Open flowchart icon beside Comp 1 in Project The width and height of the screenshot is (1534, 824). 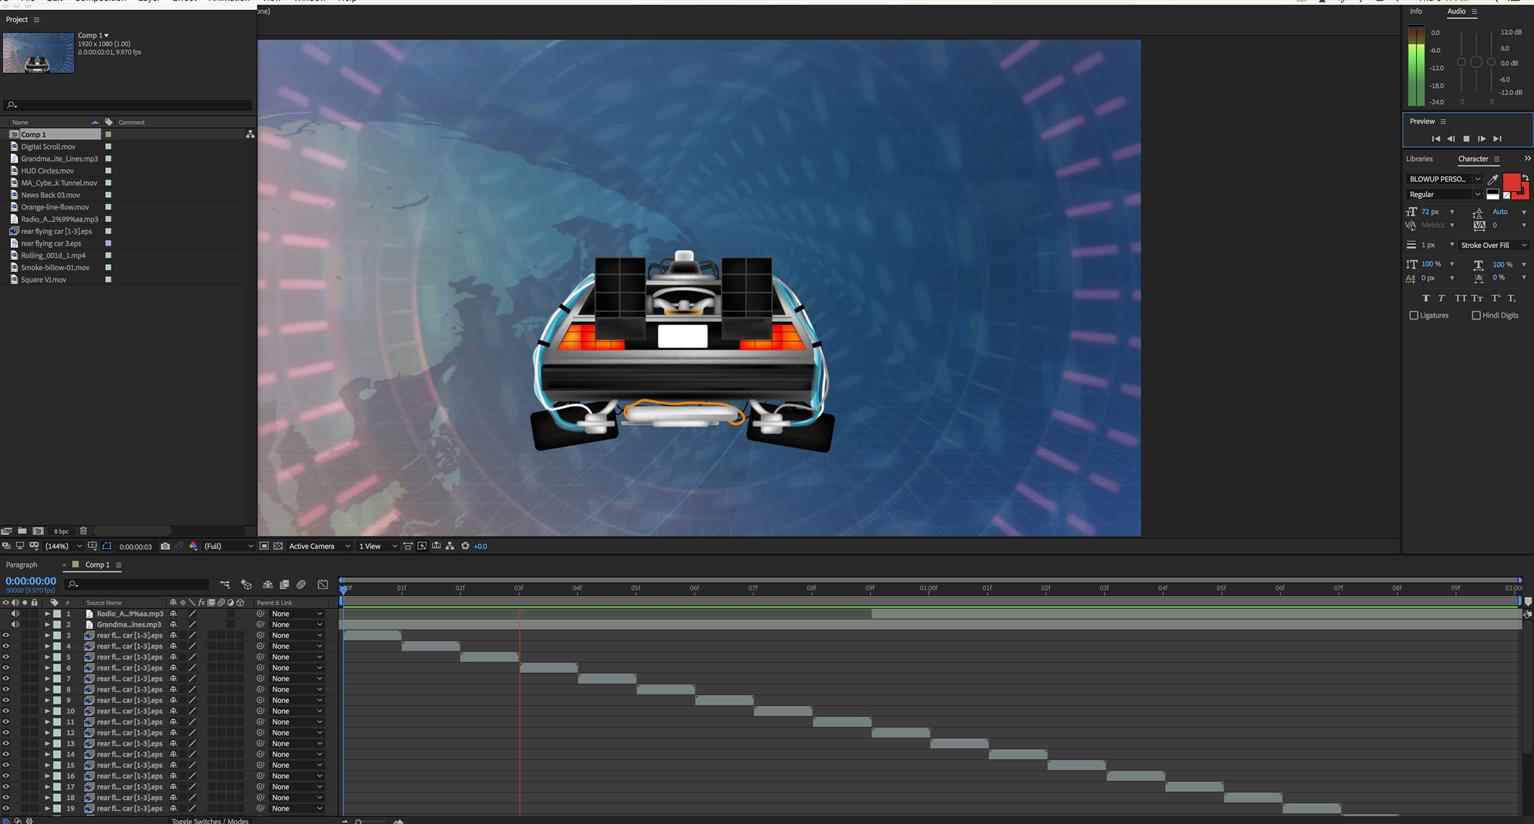250,134
